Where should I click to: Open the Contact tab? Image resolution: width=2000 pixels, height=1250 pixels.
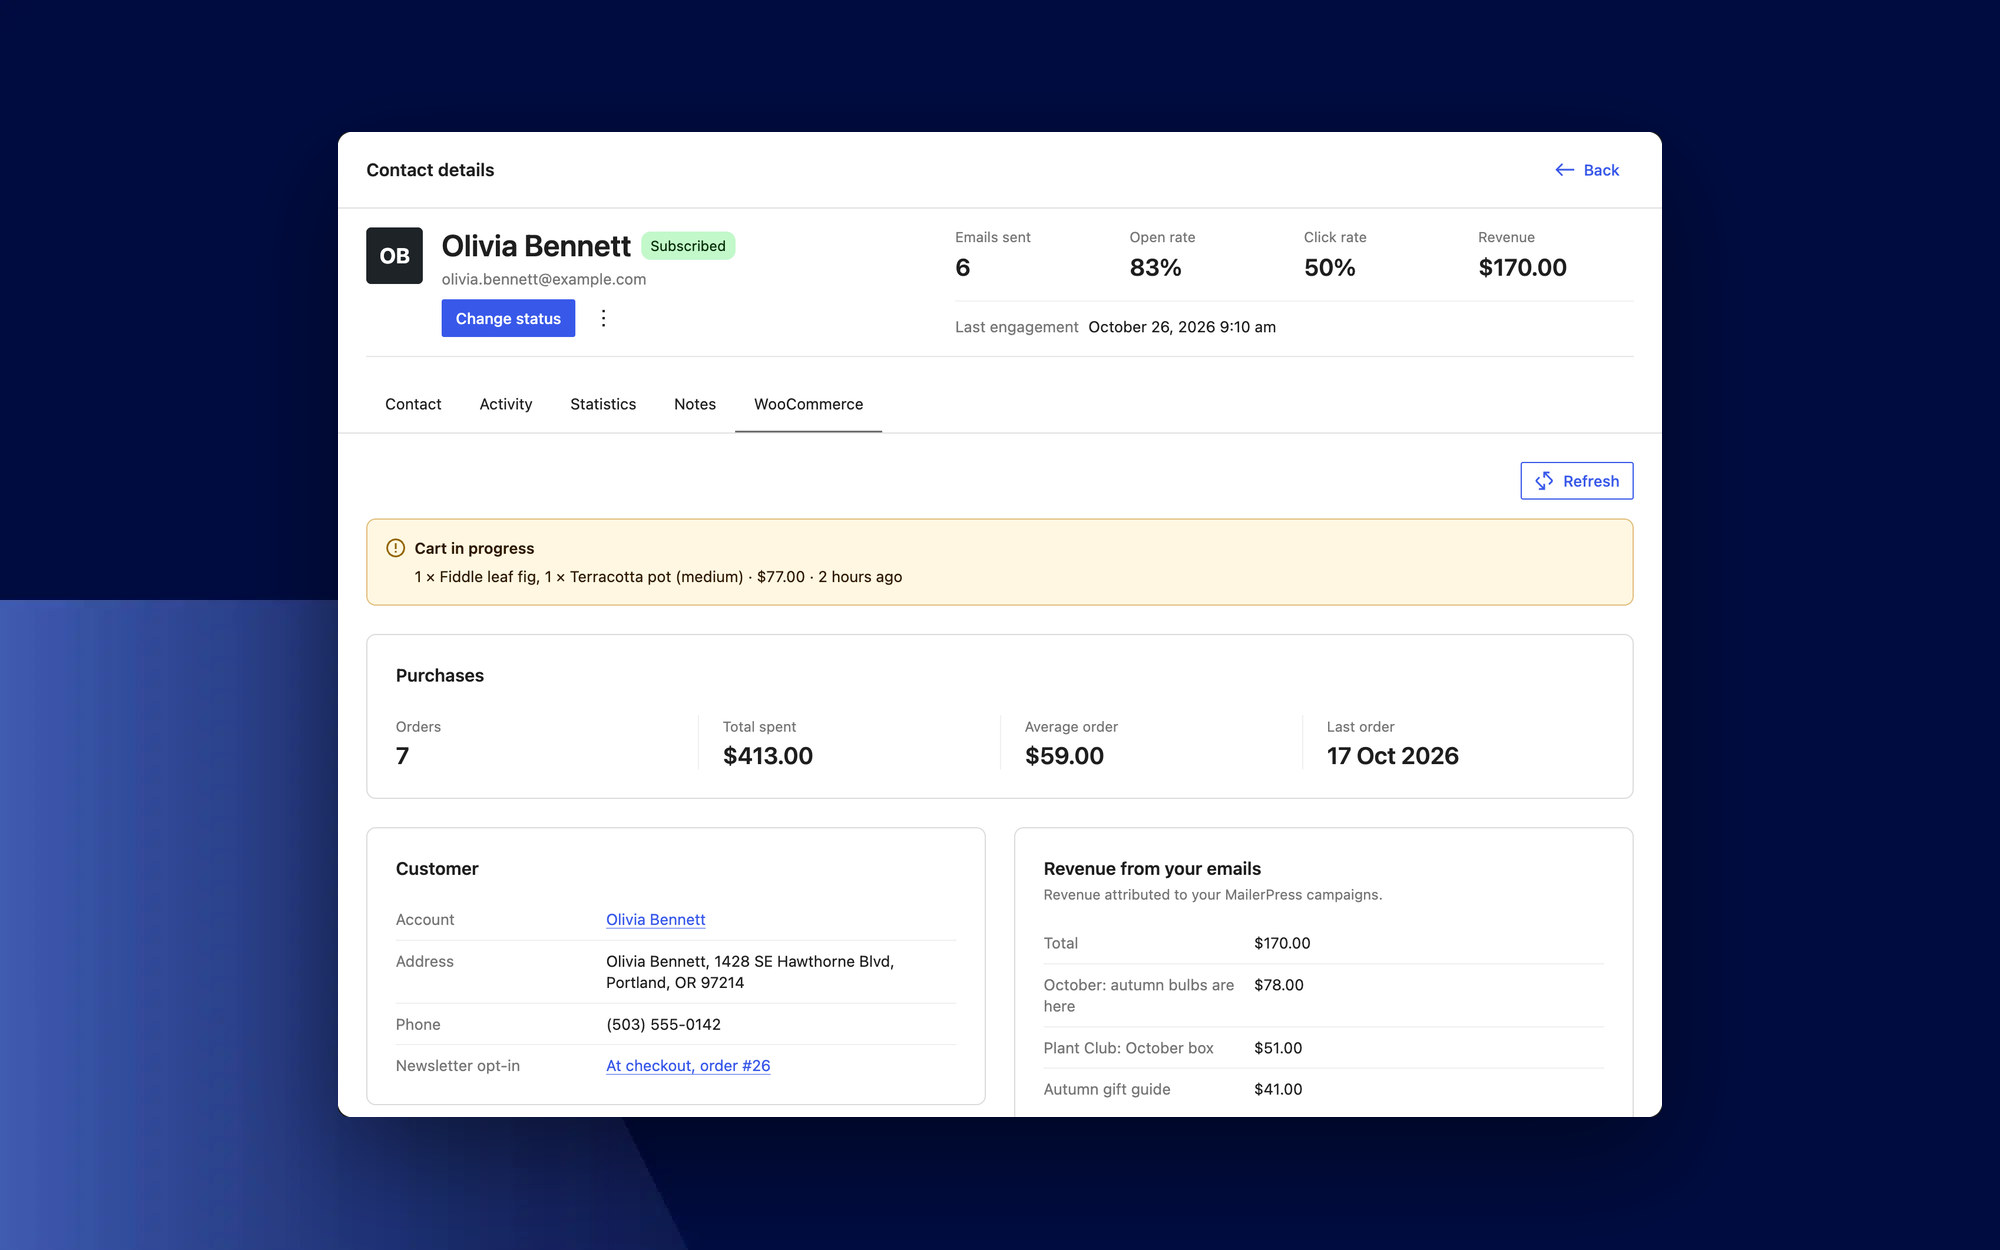tap(413, 404)
